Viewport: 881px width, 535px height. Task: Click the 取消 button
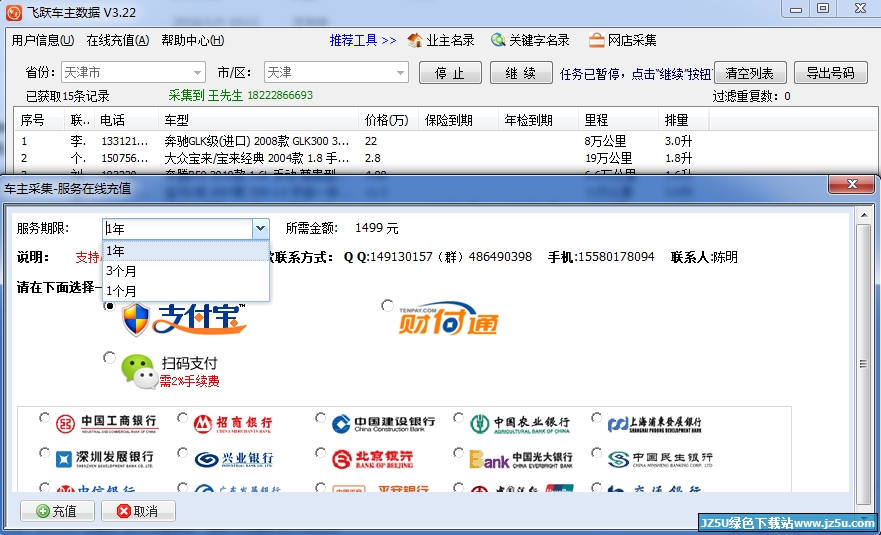point(138,511)
